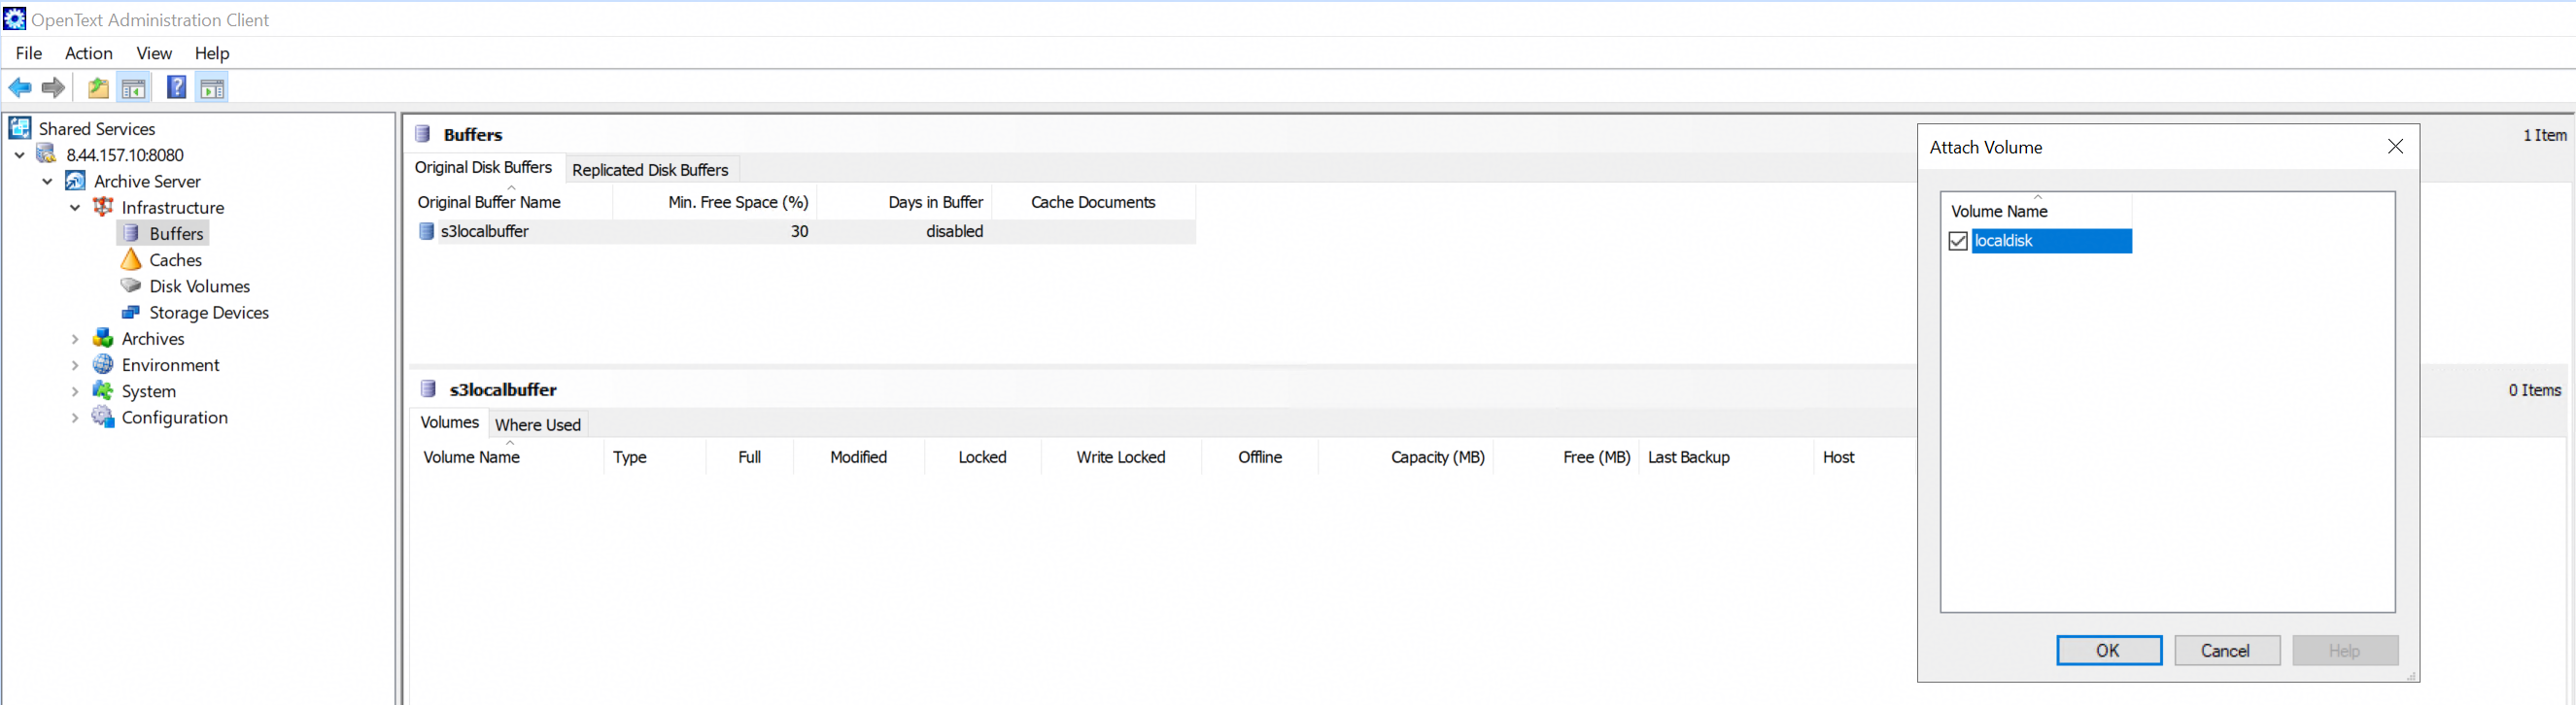Screen dimensions: 2576x705
Task: Select Disk Volumes in the tree
Action: pos(200,286)
